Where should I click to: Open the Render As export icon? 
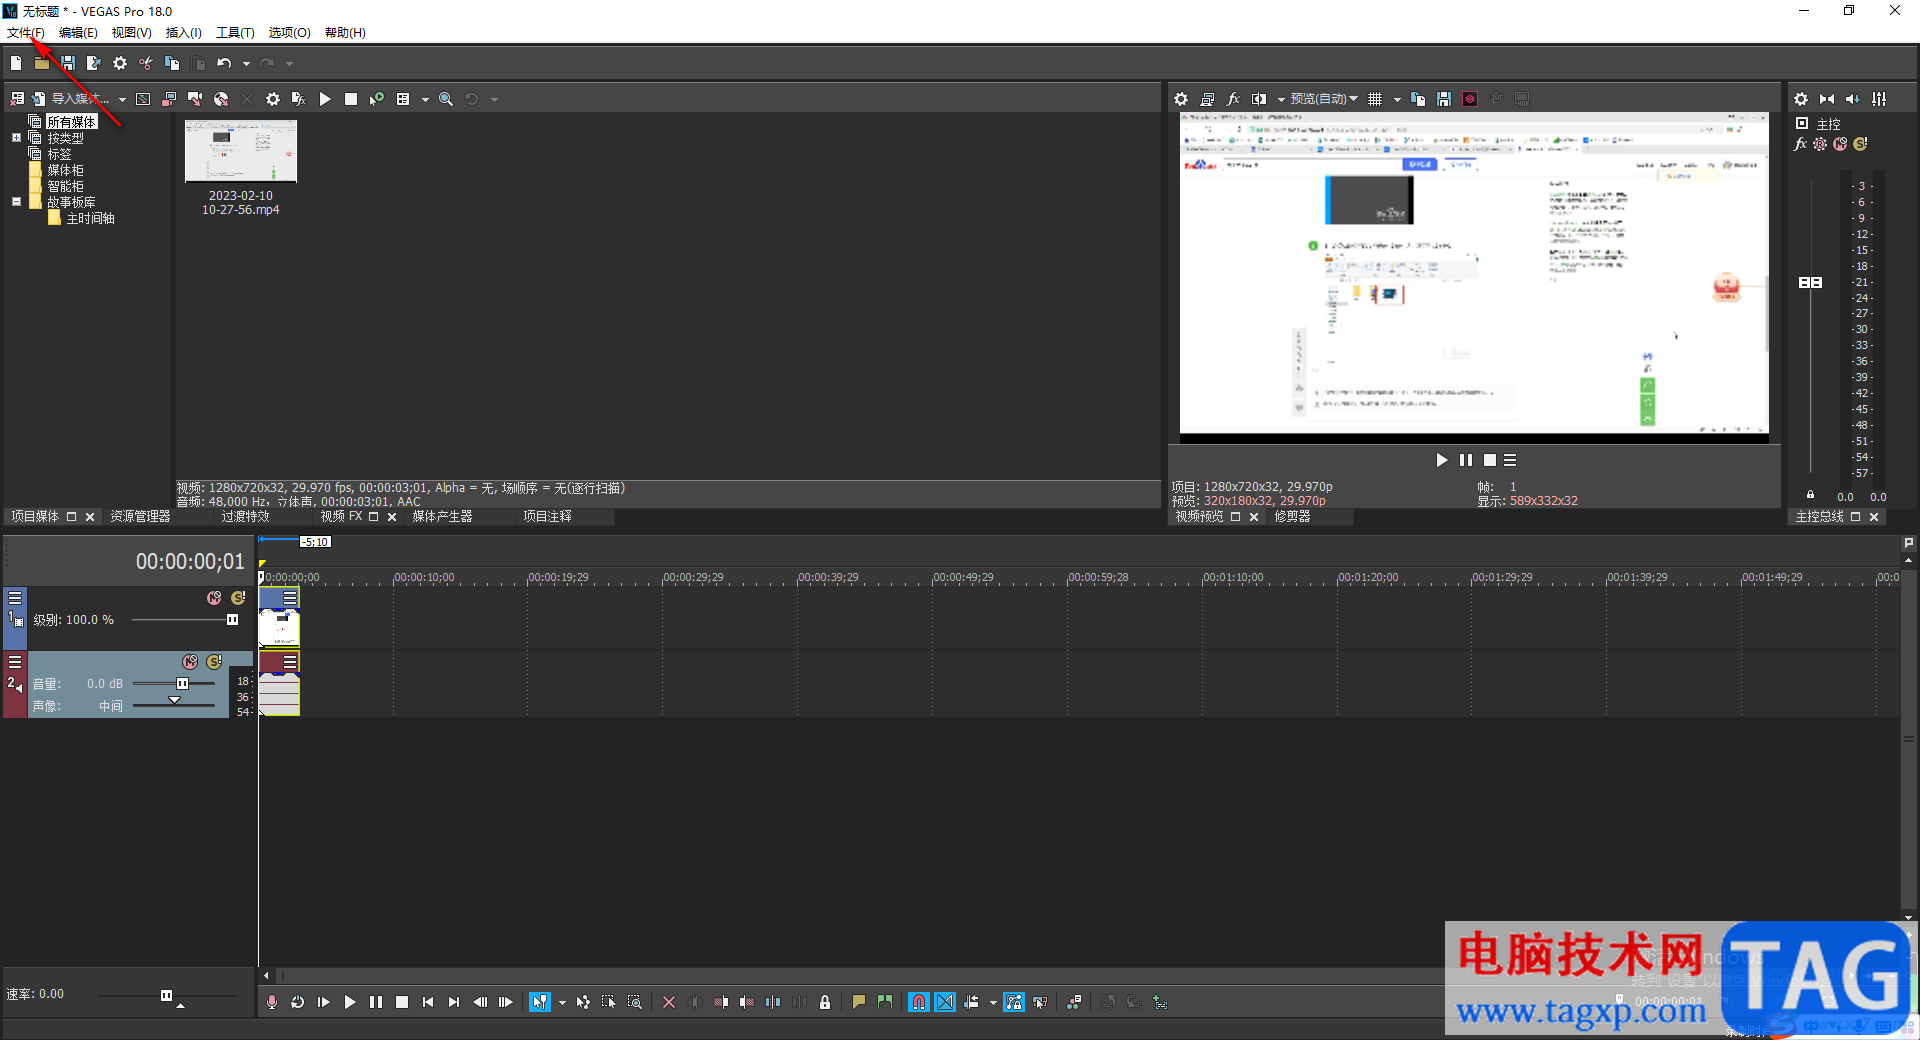click(94, 63)
